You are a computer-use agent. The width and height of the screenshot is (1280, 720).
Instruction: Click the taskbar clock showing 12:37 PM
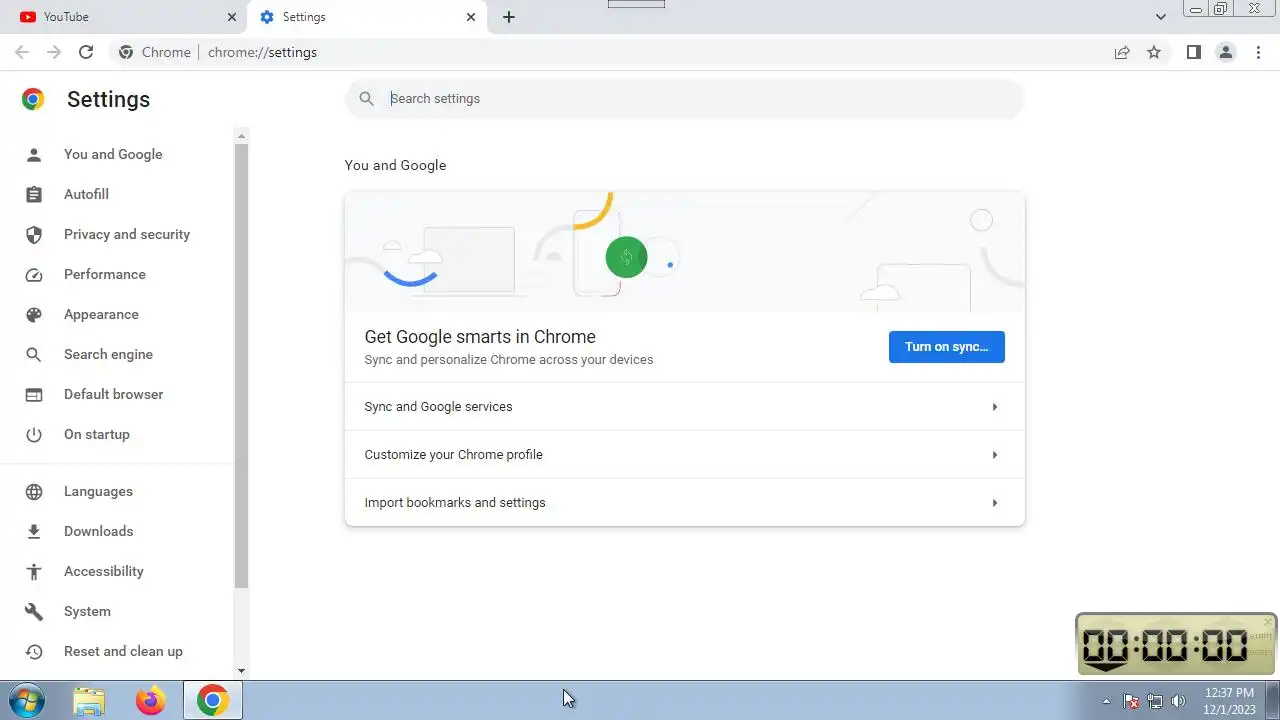1229,701
